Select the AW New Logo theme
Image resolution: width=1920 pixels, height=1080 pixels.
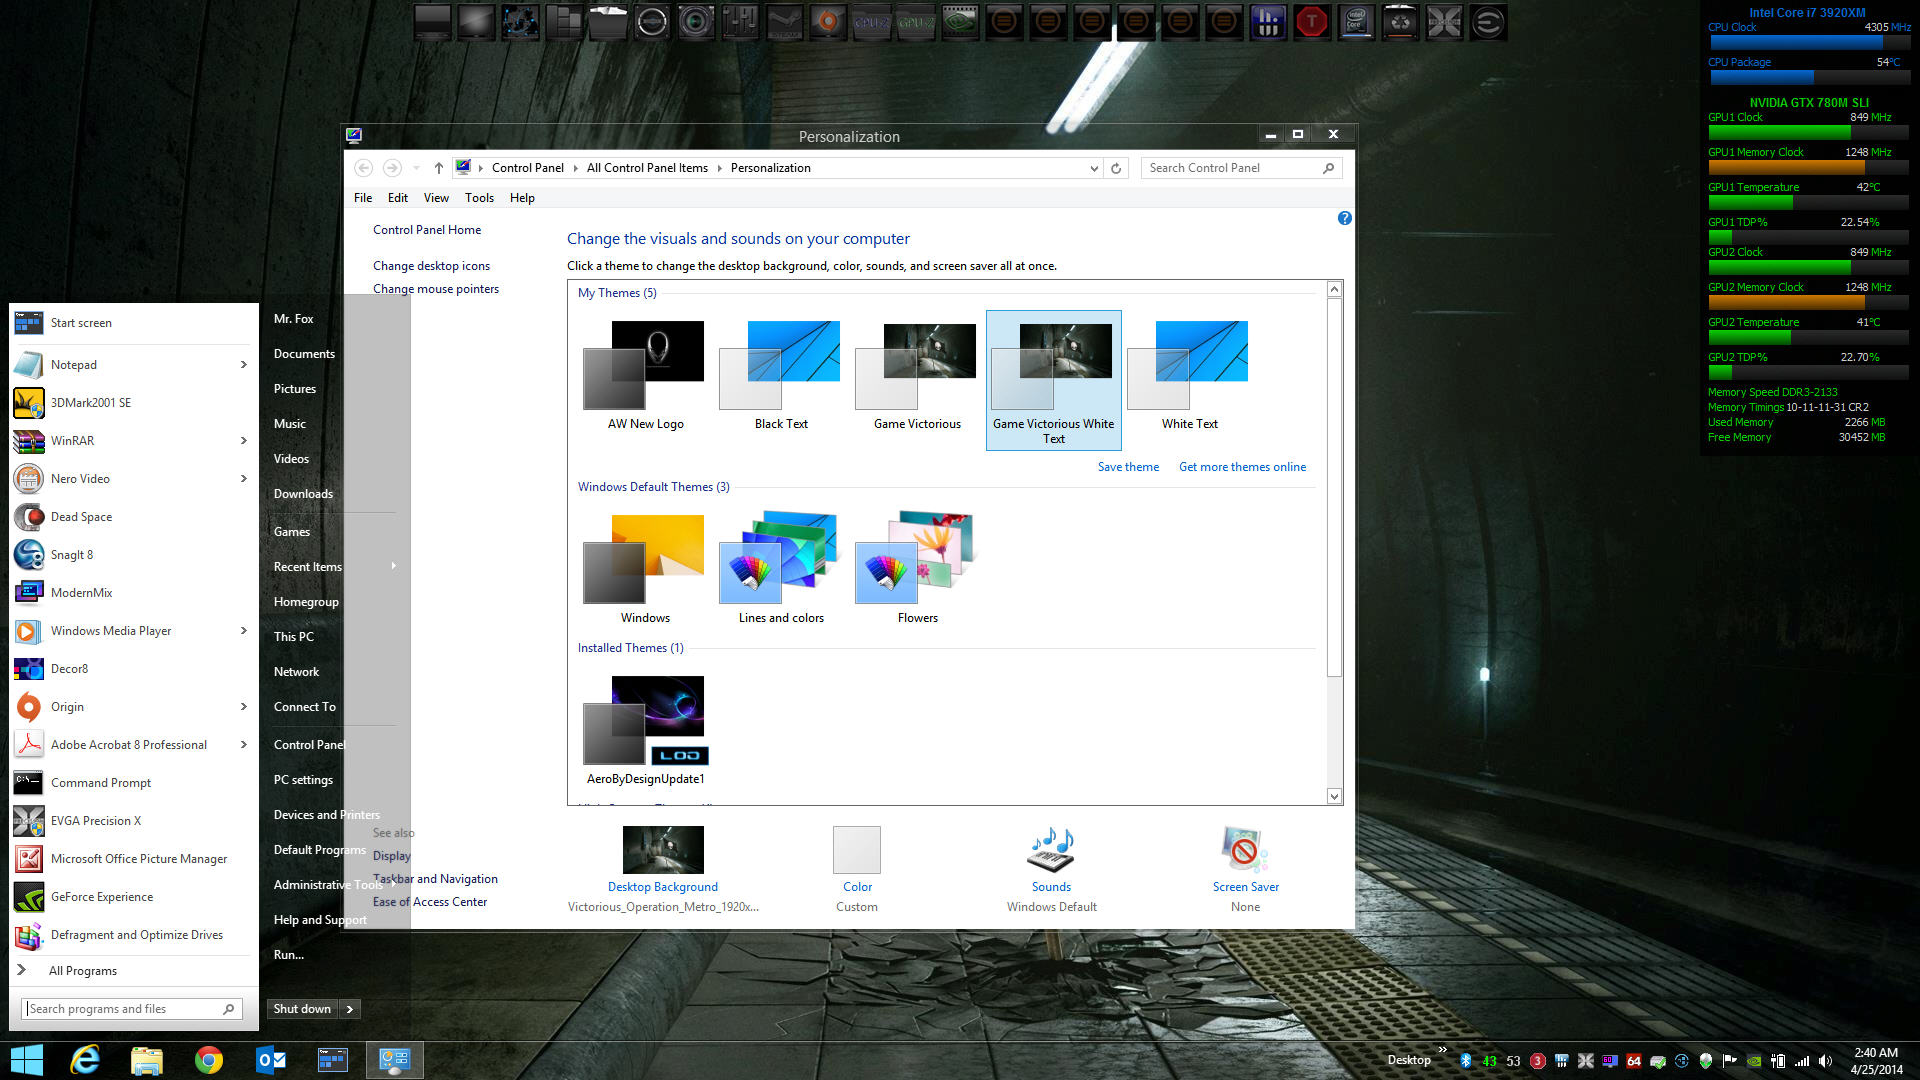(x=645, y=376)
